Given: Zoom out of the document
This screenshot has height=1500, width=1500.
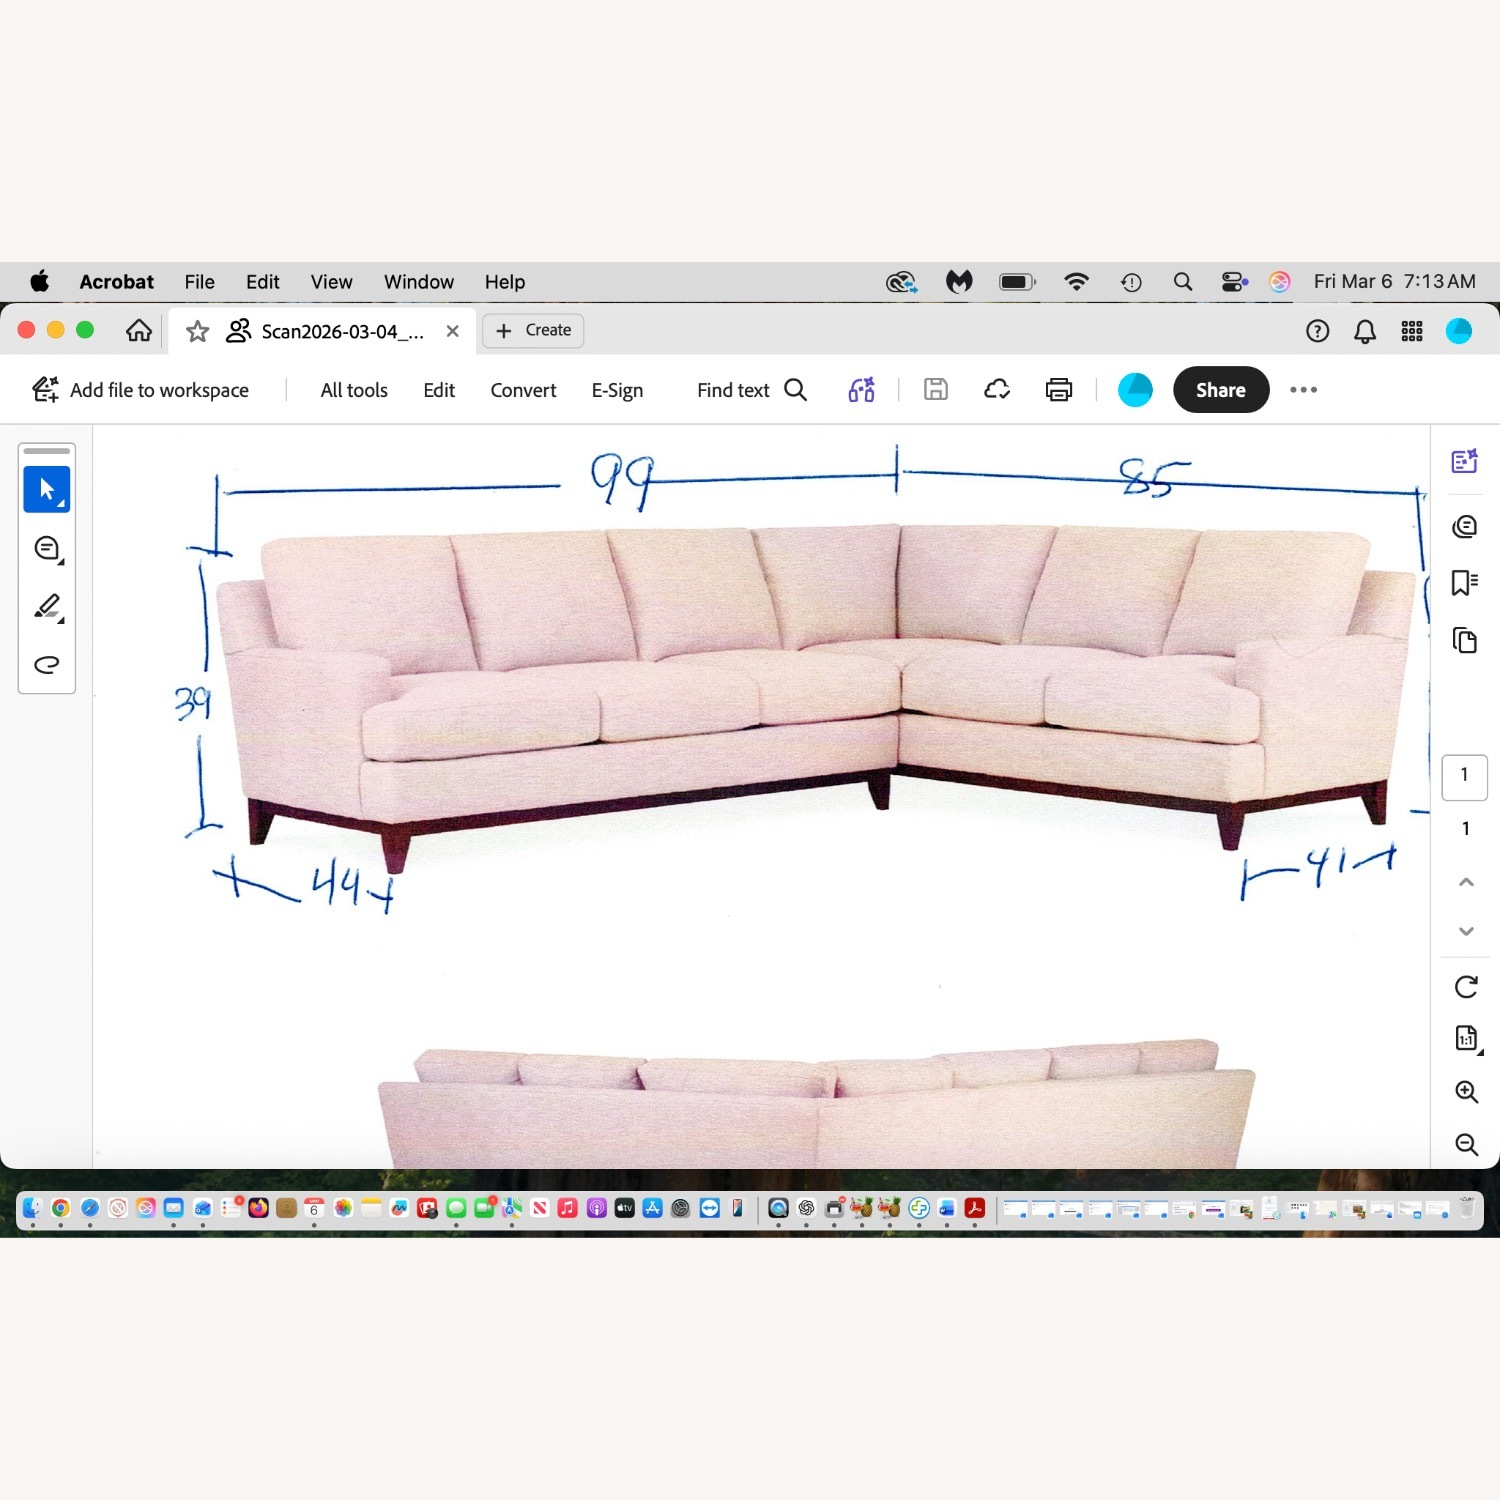Looking at the screenshot, I should tap(1466, 1144).
